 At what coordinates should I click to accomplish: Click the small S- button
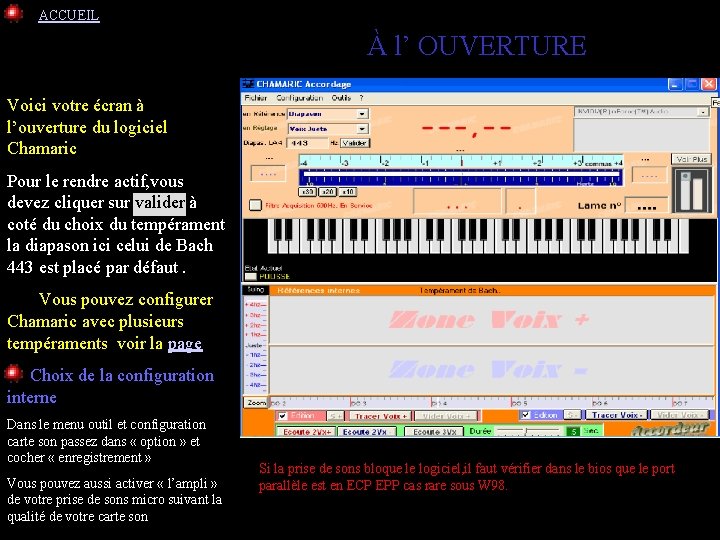(572, 415)
